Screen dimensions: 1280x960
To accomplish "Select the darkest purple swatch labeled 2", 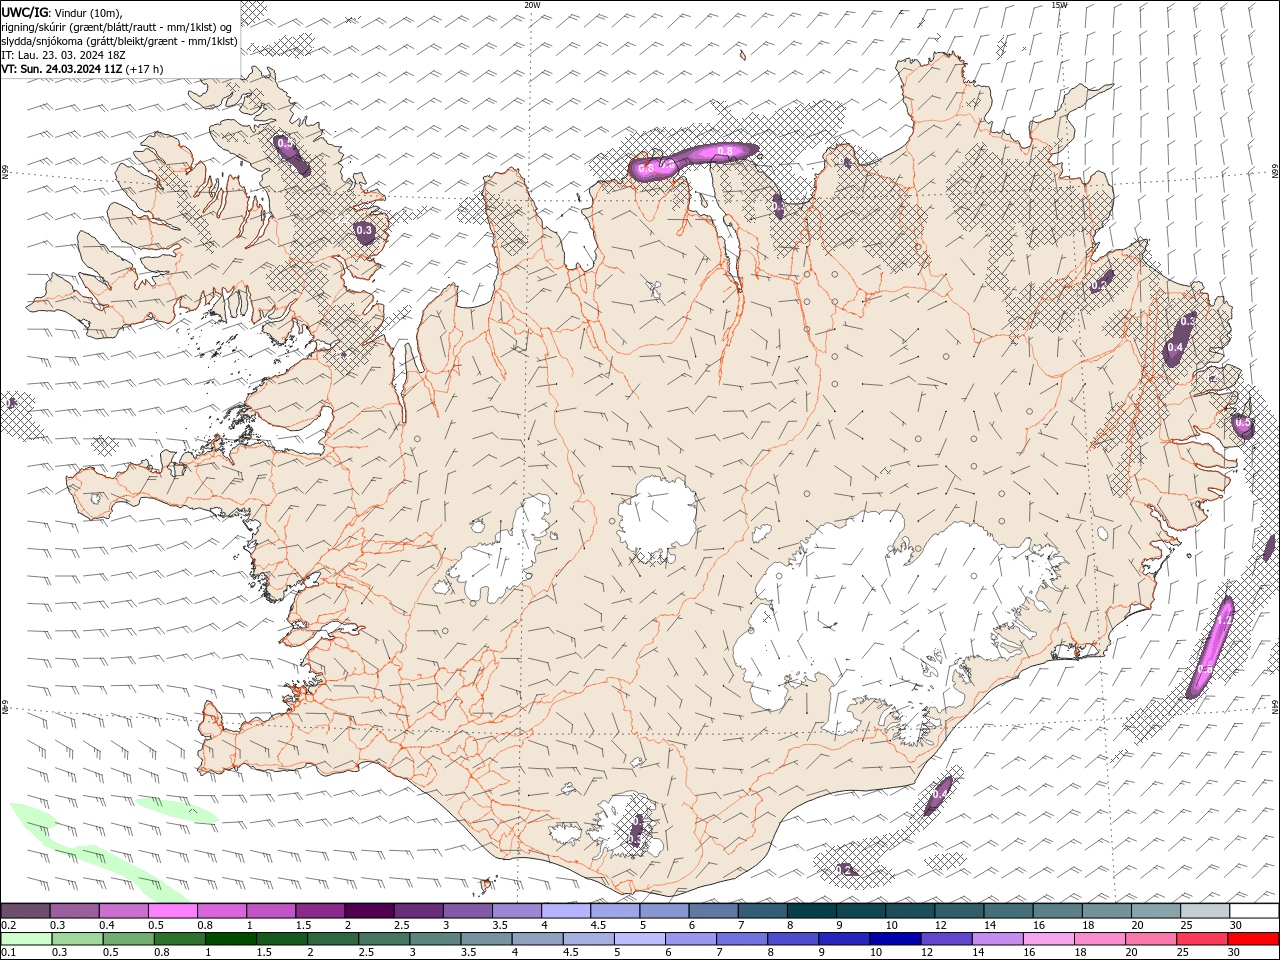I will (x=369, y=911).
